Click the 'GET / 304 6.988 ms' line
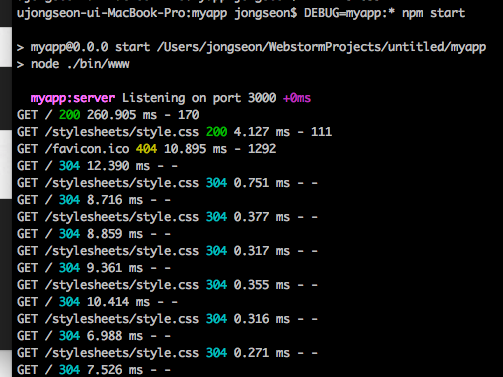Image resolution: width=503 pixels, height=377 pixels. (94, 336)
